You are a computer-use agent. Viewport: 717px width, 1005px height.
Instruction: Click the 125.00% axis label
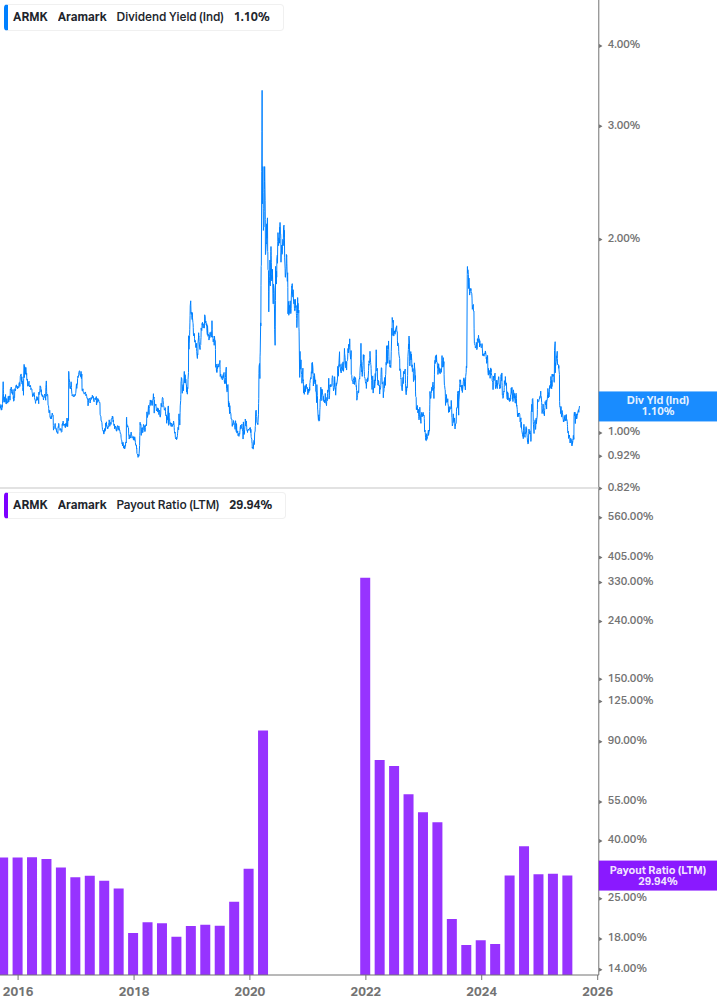pyautogui.click(x=630, y=700)
